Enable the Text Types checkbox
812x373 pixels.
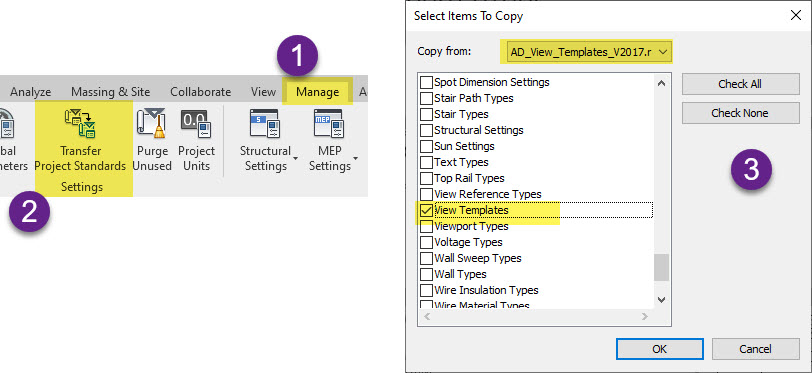426,162
